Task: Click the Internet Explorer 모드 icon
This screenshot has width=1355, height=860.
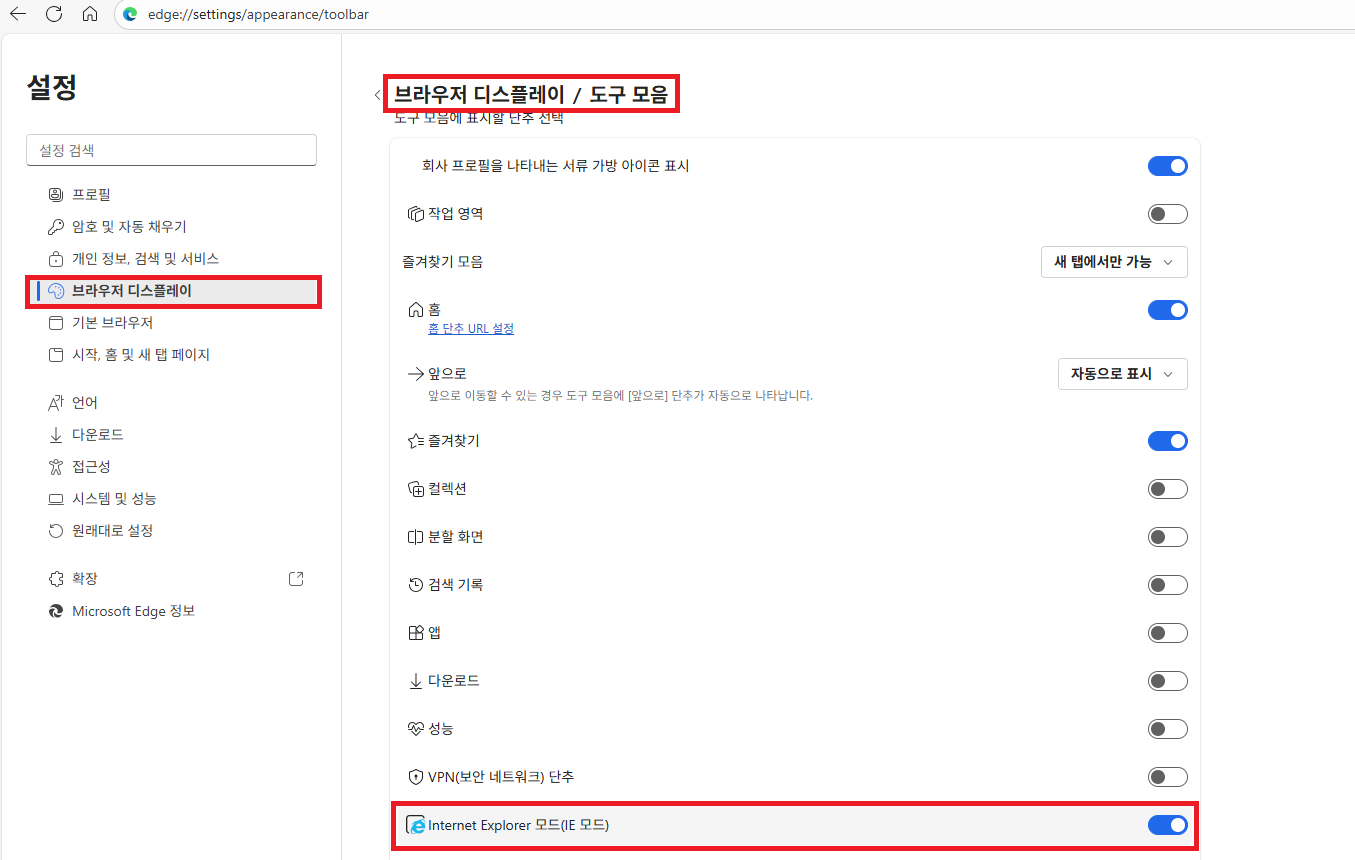Action: (x=416, y=825)
